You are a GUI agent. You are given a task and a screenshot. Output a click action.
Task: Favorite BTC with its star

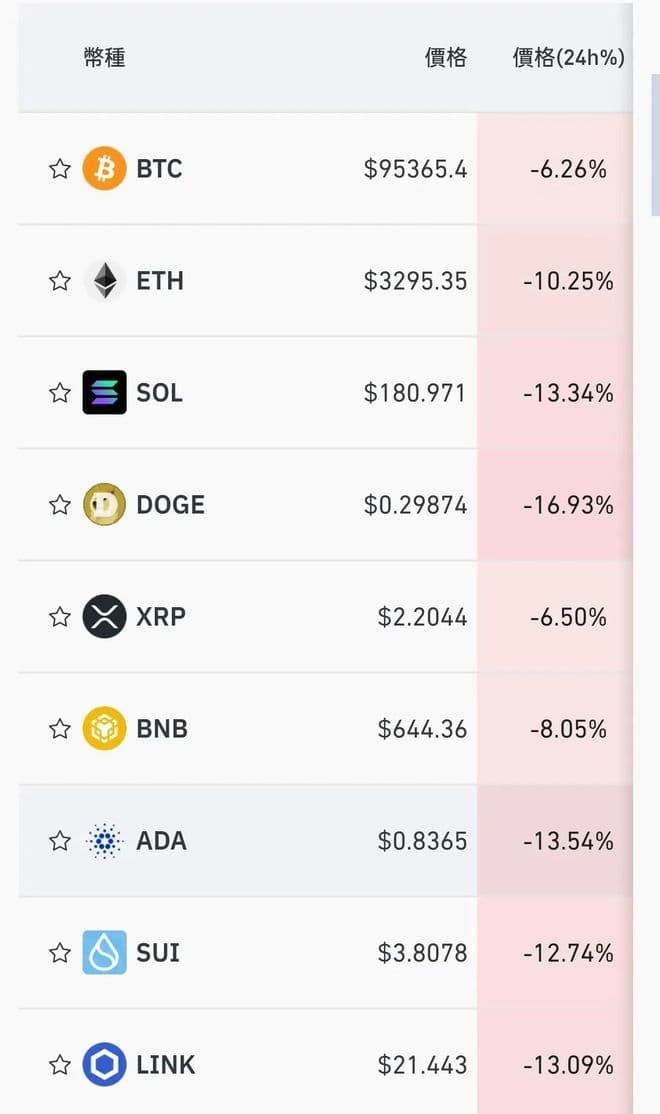[x=60, y=168]
